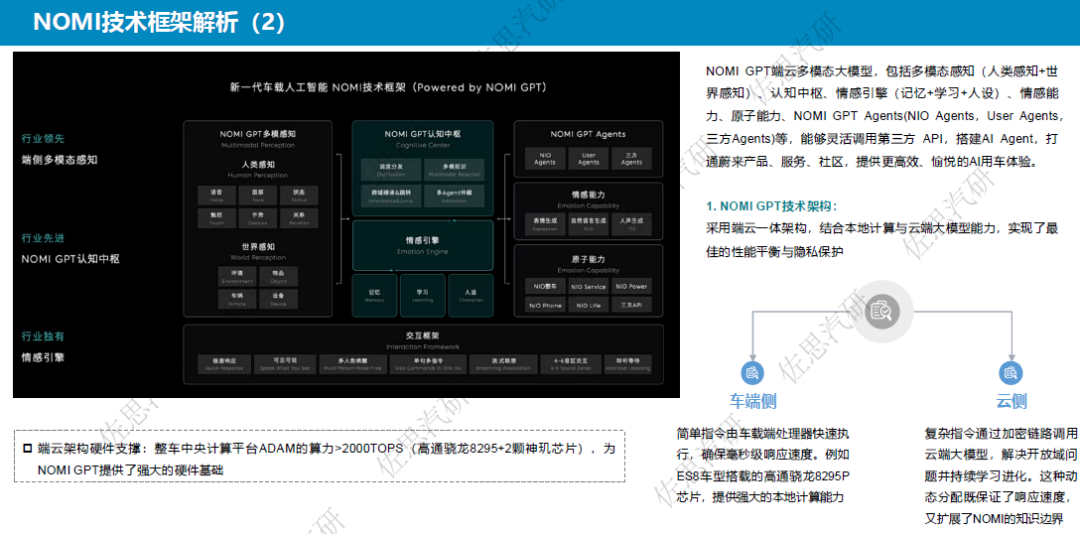
Task: Click the 云侧 label
Action: [1011, 401]
